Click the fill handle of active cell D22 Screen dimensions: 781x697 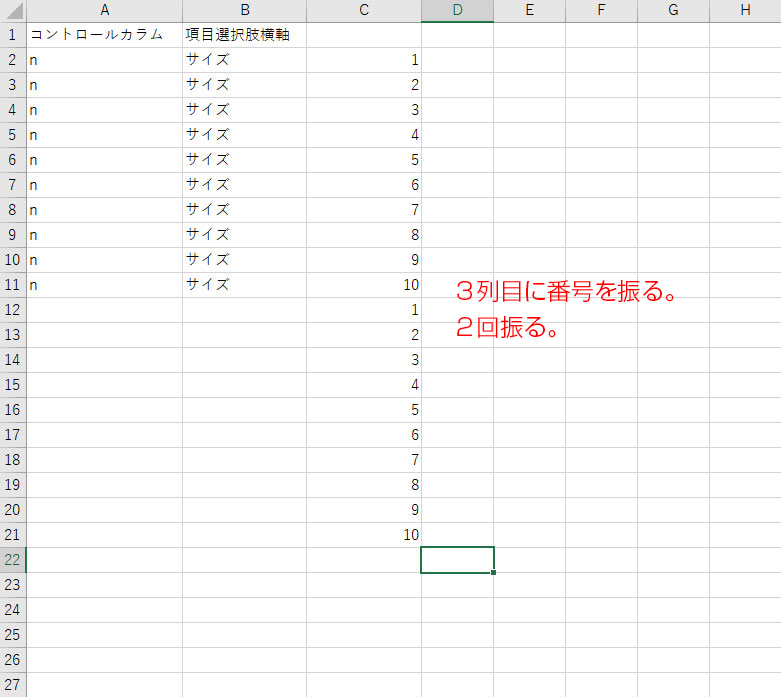[x=494, y=573]
